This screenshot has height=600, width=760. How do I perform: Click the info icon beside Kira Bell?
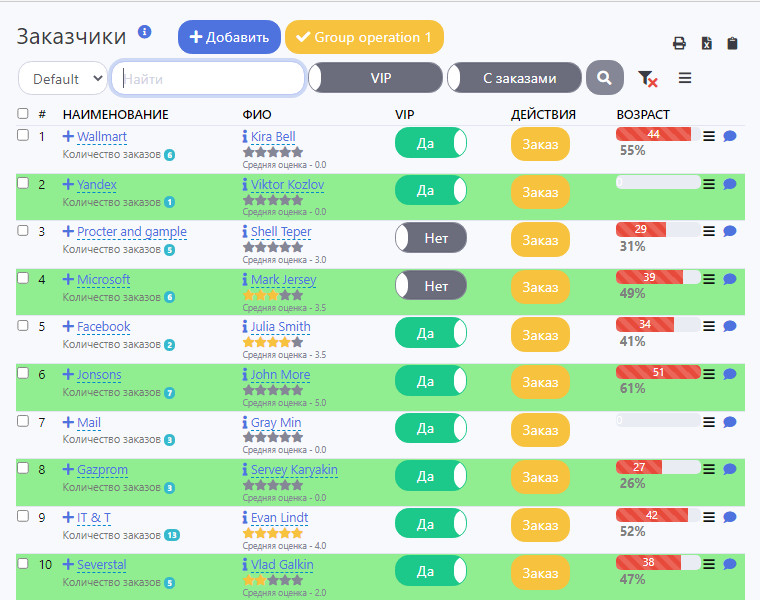click(245, 137)
